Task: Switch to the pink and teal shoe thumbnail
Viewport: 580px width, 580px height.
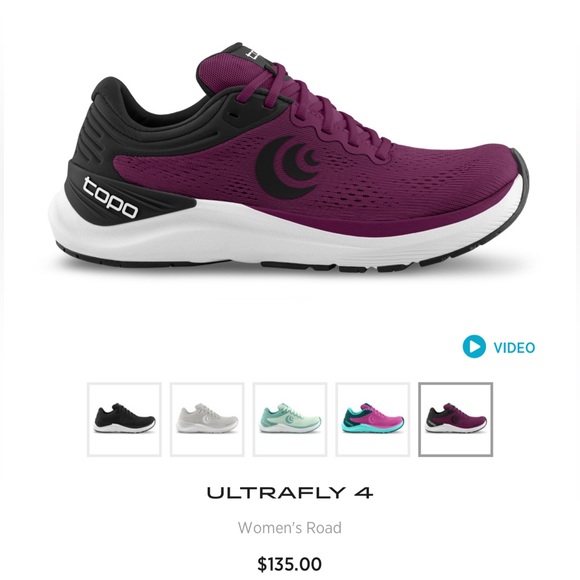Action: (373, 419)
